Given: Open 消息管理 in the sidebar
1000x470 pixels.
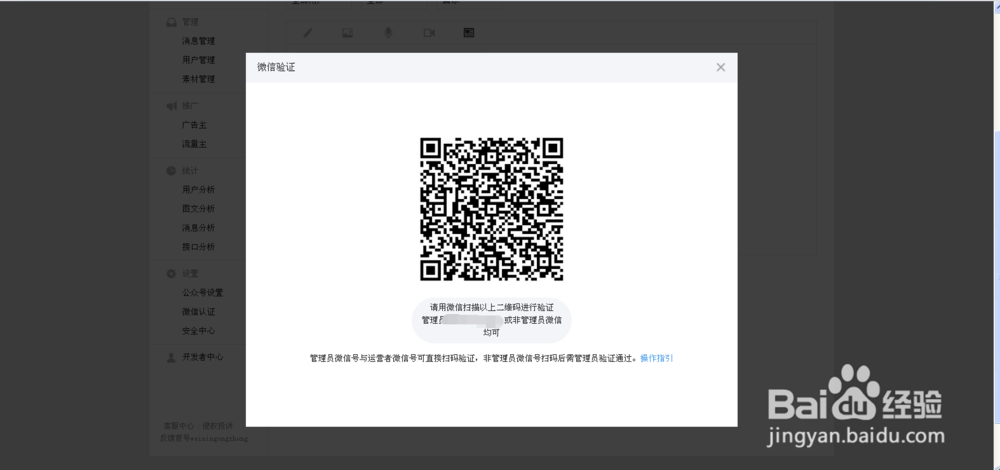Looking at the screenshot, I should 198,41.
